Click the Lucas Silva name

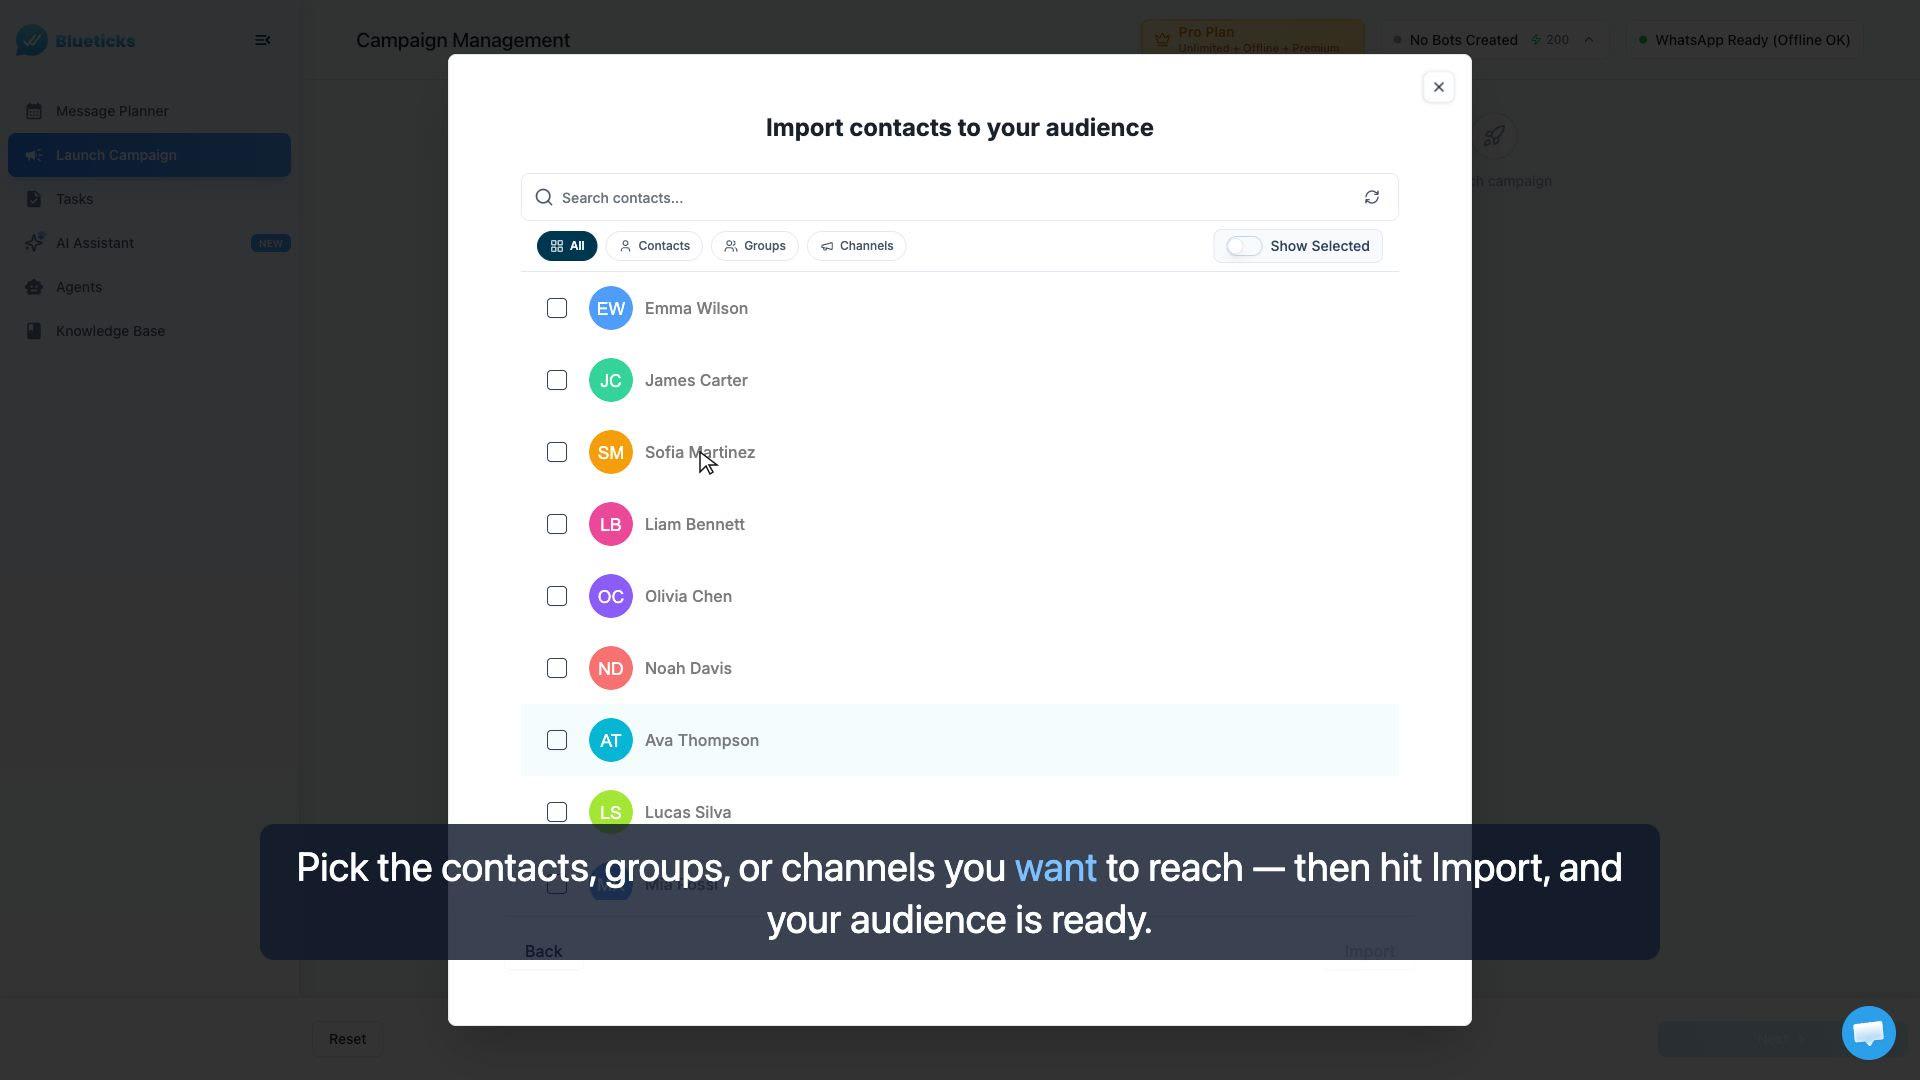[688, 812]
